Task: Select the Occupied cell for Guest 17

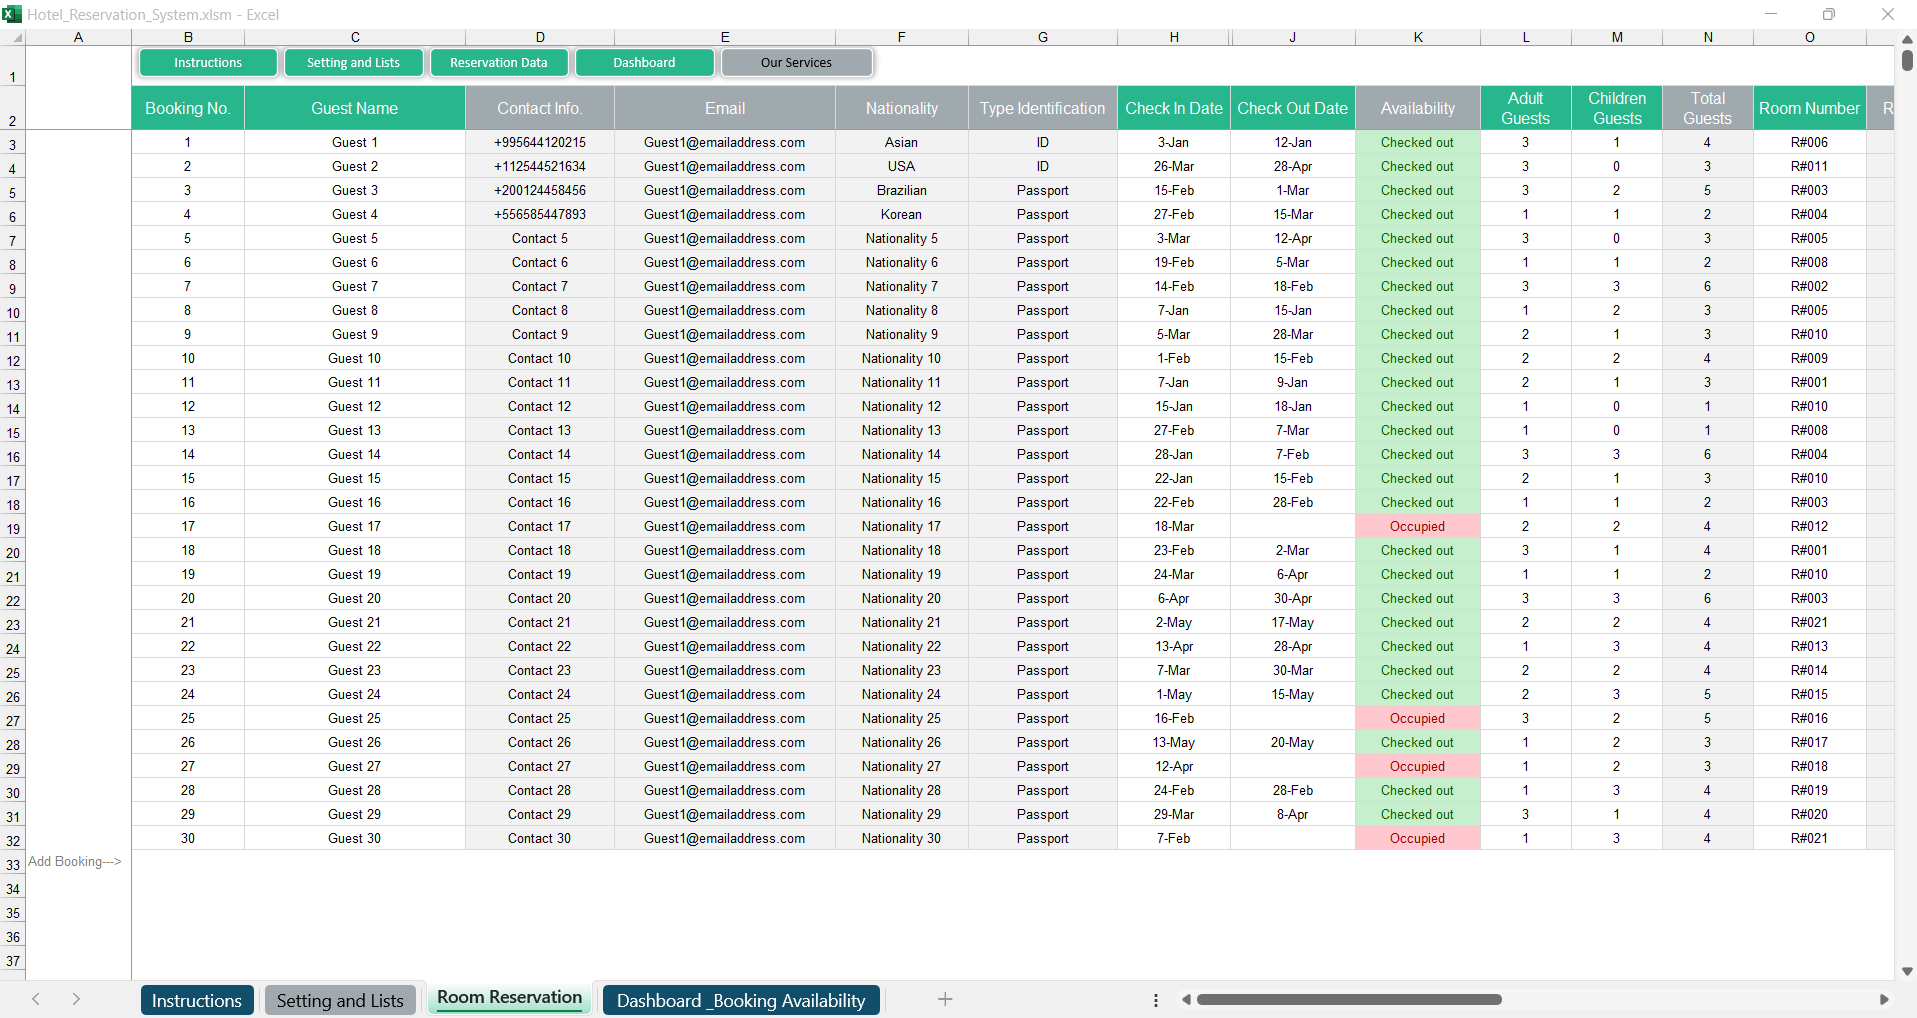Action: (x=1417, y=526)
